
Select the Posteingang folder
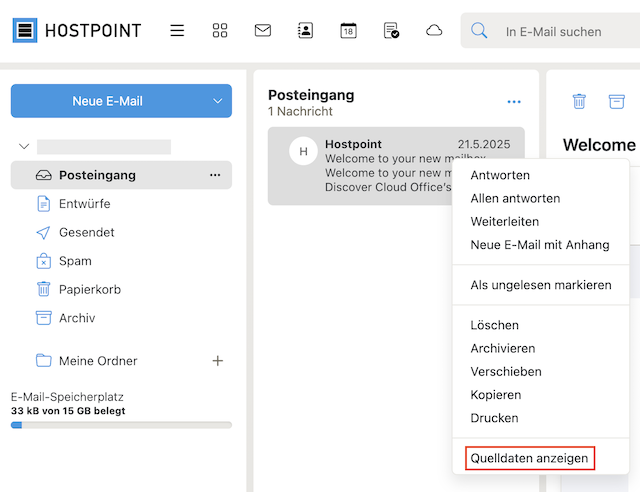coord(121,175)
